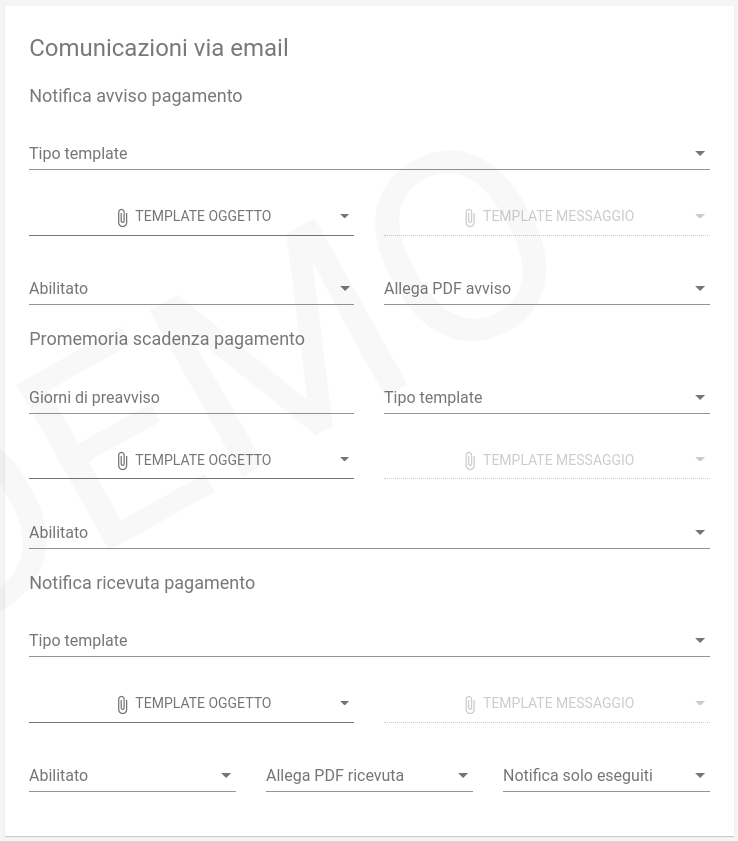Click paperclip icon of Notifica ricevuta Template Oggetto
738x841 pixels.
(122, 704)
